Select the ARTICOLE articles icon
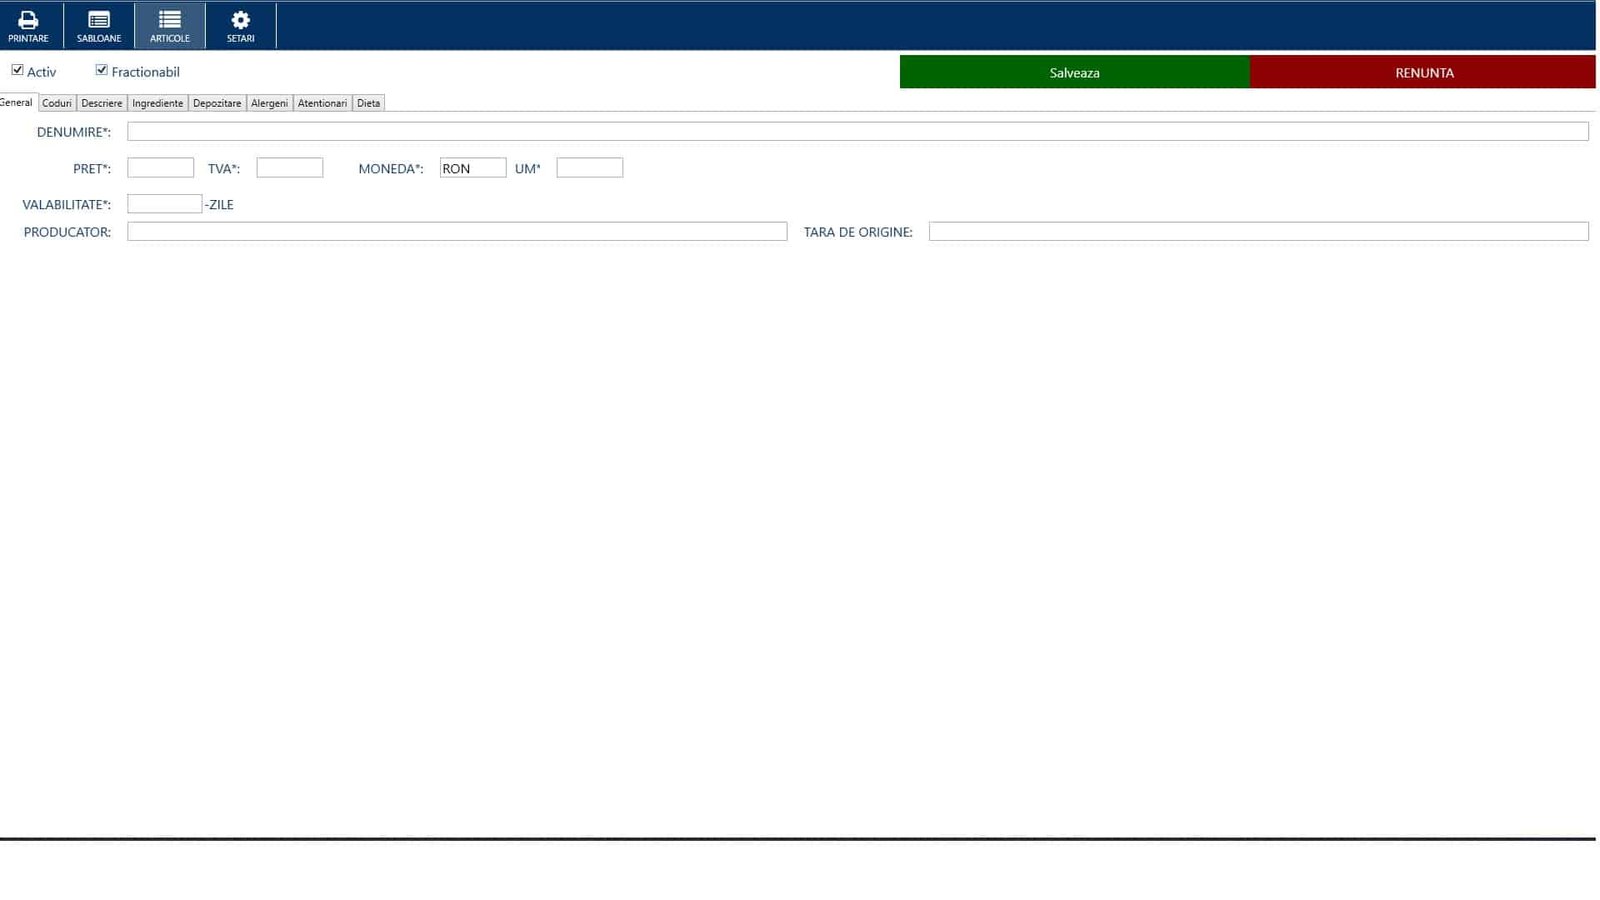Screen dimensions: 1600x900 click(x=169, y=25)
